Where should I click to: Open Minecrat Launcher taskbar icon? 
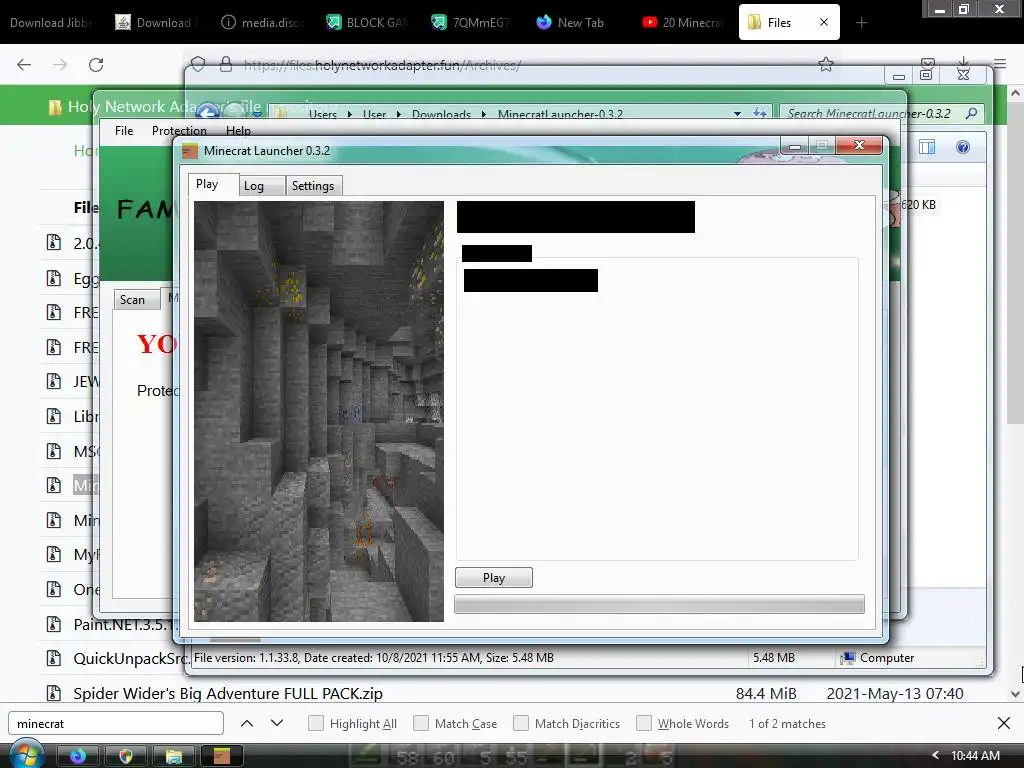click(221, 756)
